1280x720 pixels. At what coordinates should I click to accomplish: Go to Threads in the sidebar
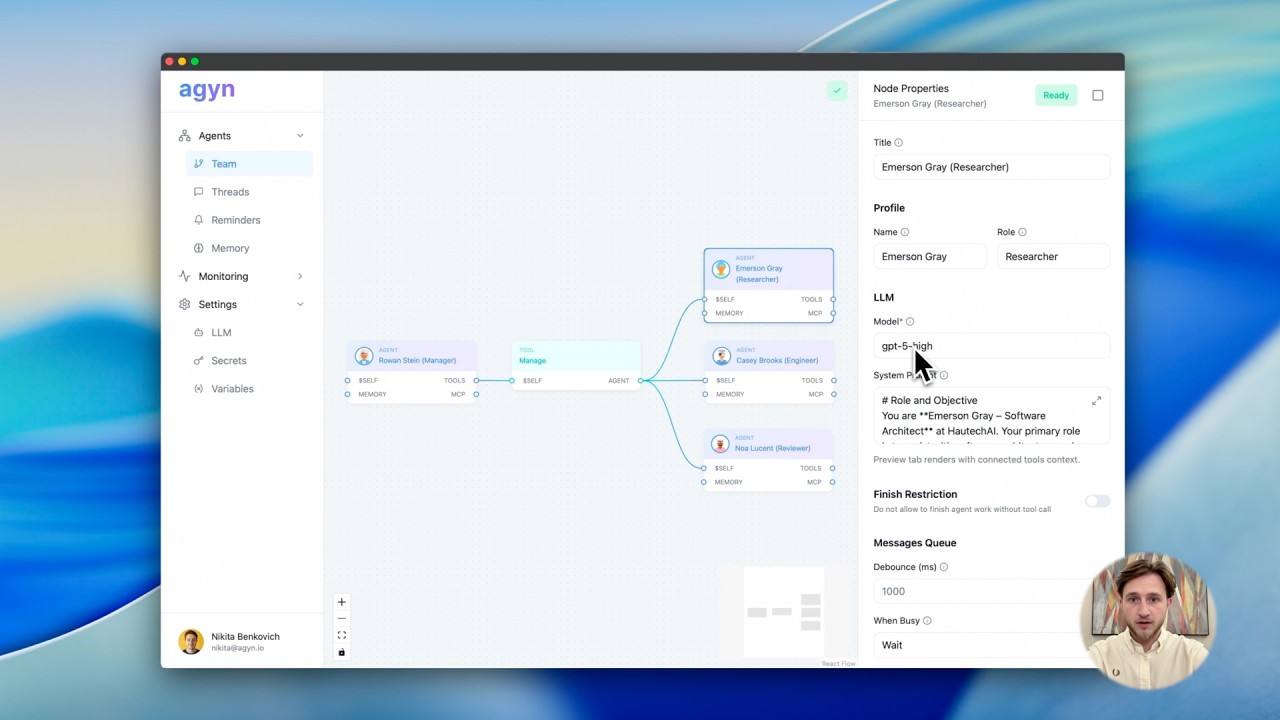point(249,192)
